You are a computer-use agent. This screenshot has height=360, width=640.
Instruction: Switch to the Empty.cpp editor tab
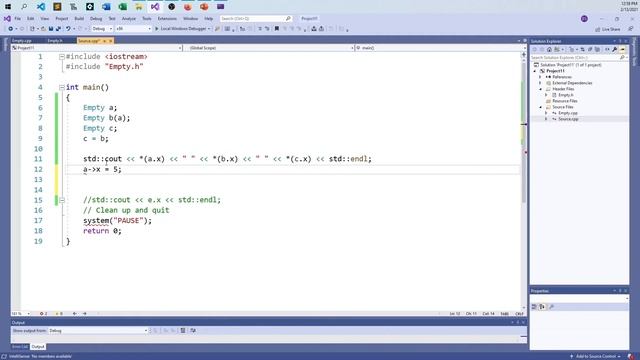pos(22,41)
